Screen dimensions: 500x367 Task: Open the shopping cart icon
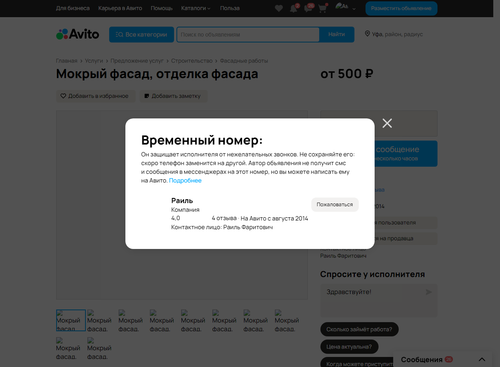pyautogui.click(x=322, y=8)
